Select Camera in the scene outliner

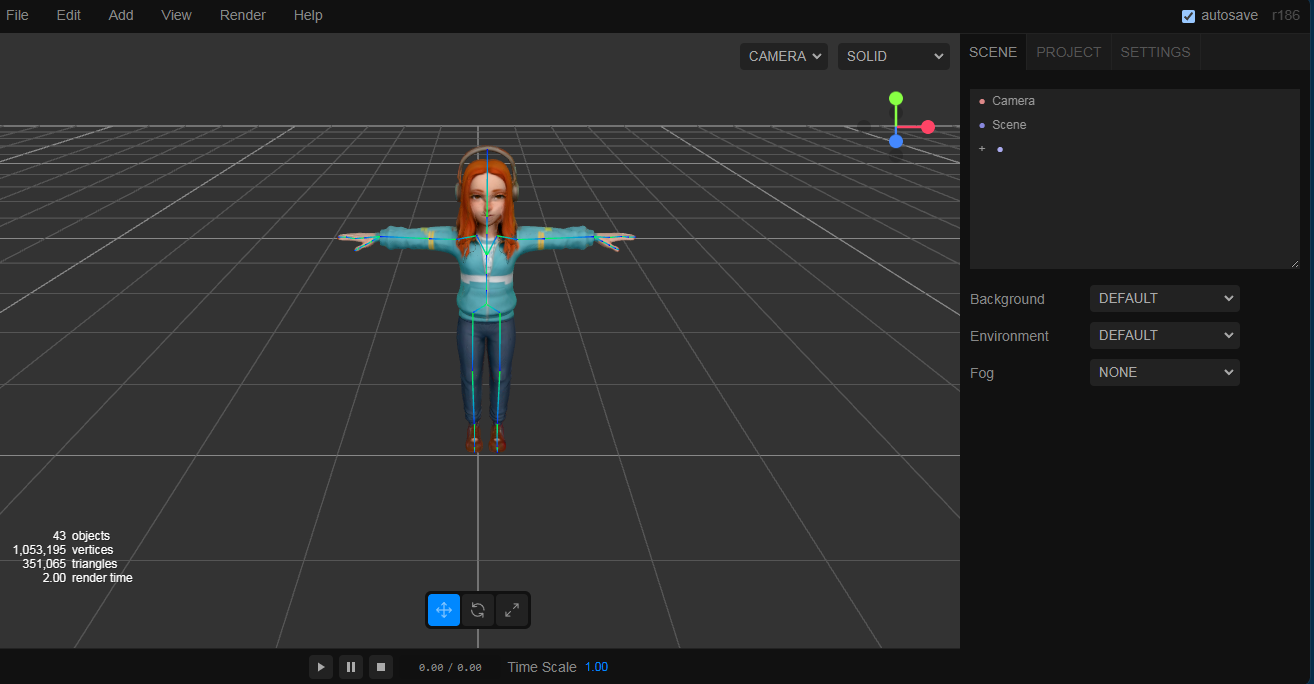pos(1135,101)
